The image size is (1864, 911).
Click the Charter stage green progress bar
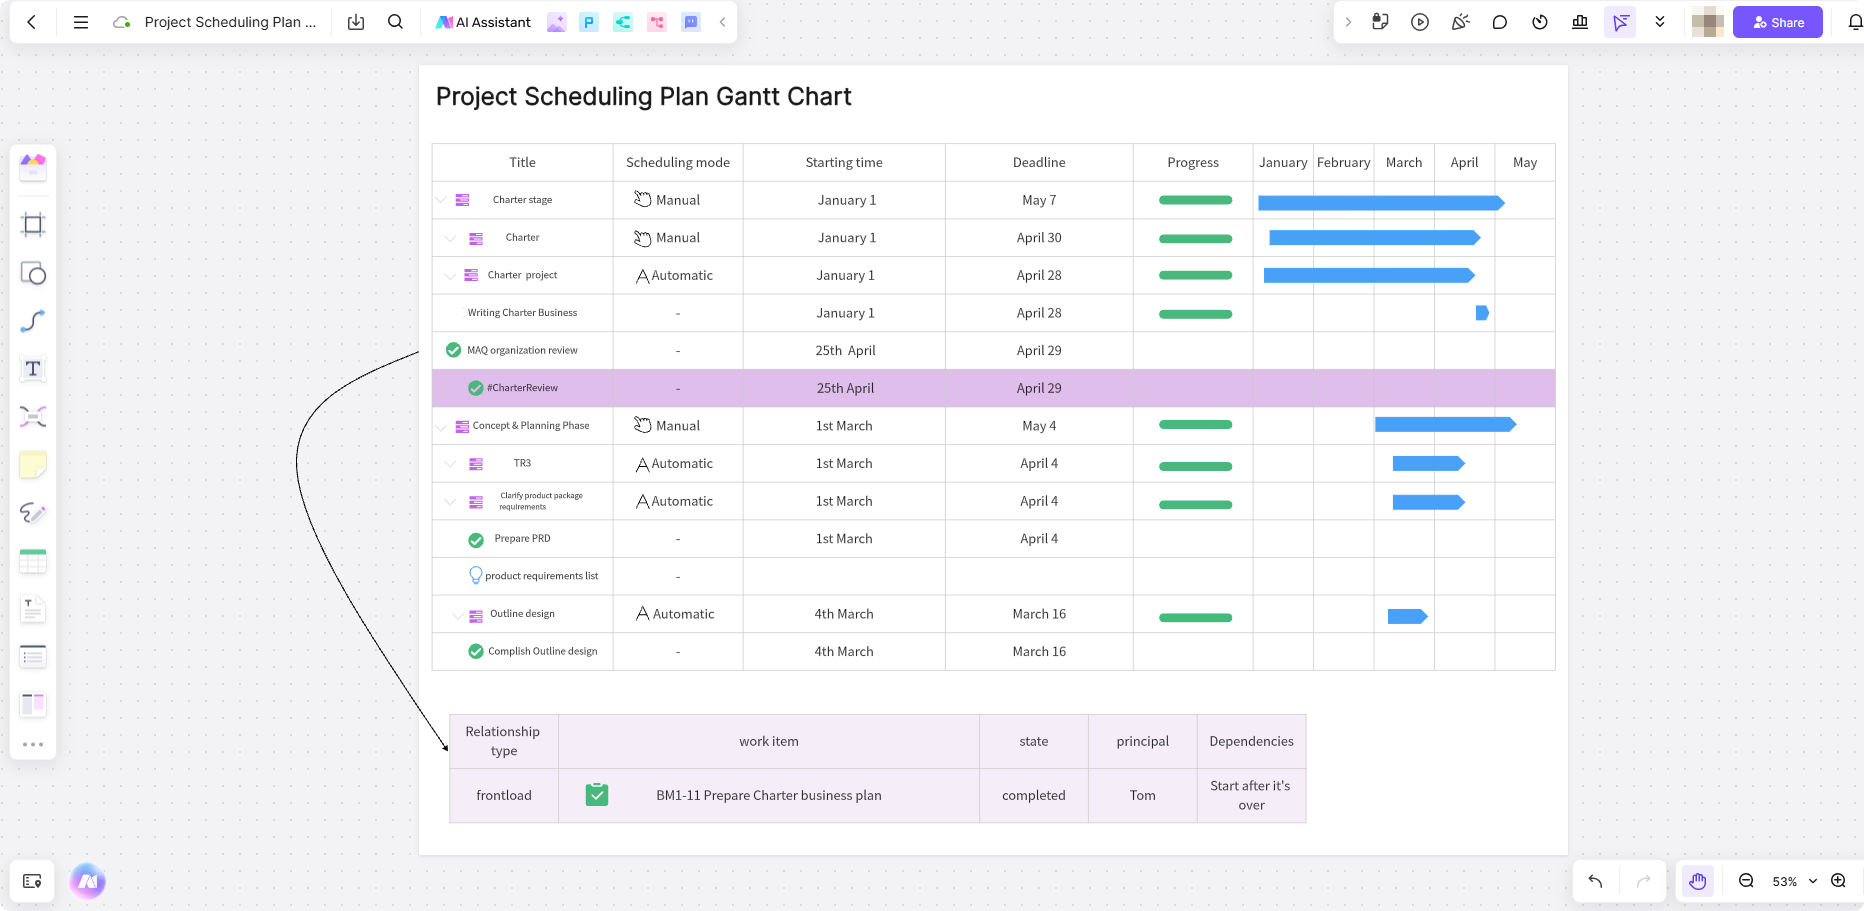pyautogui.click(x=1195, y=200)
